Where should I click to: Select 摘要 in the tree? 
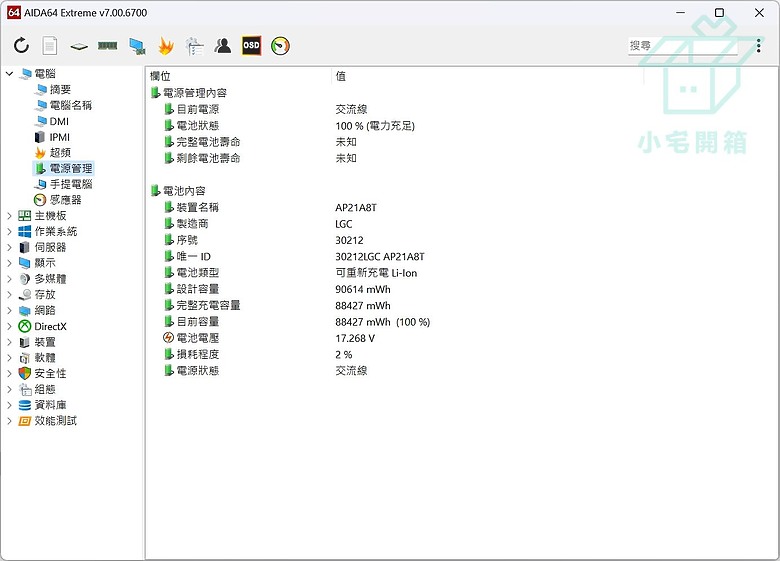[60, 90]
